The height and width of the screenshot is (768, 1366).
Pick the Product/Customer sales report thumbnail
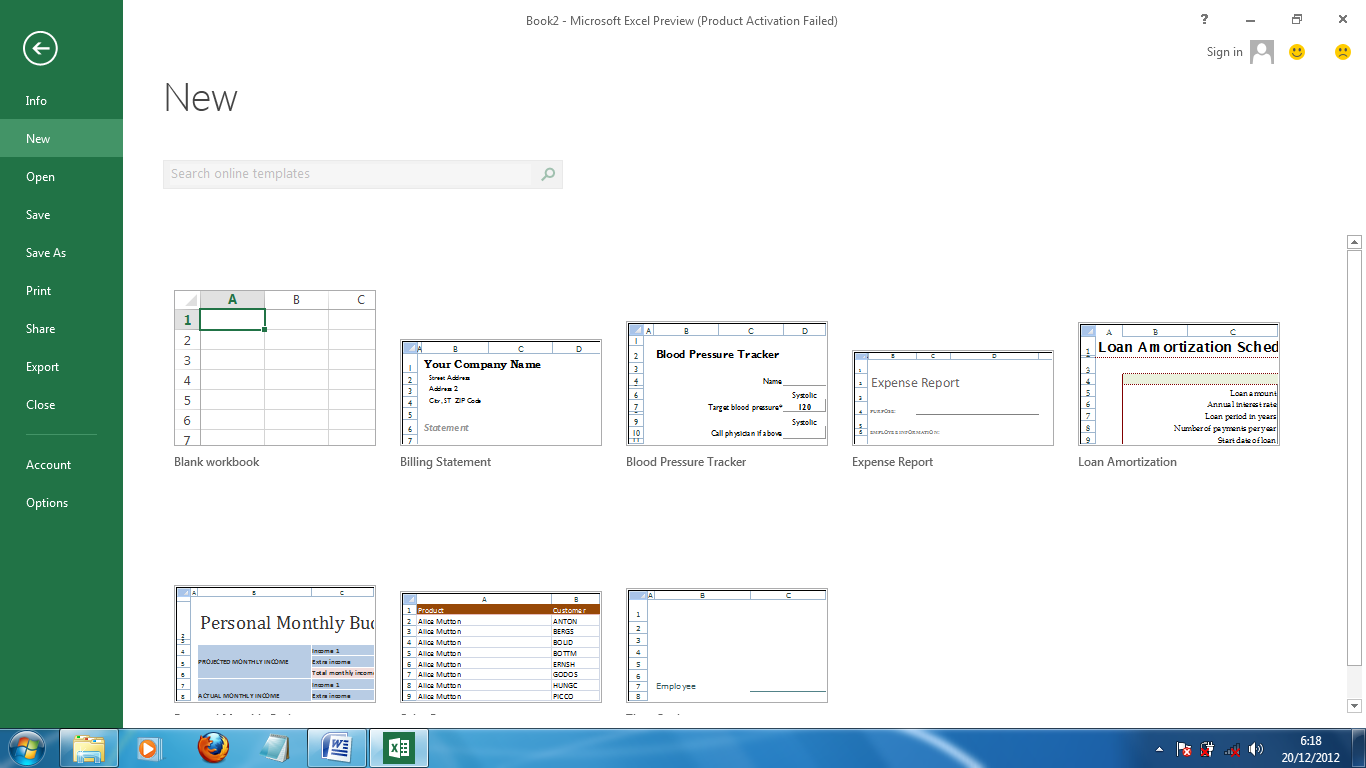[501, 646]
